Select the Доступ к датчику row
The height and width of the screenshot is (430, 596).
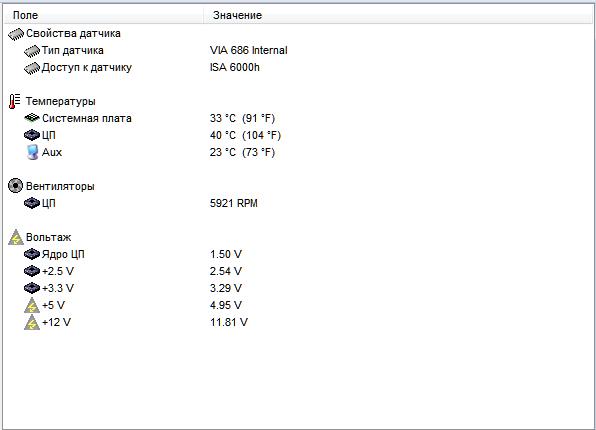tap(298, 67)
